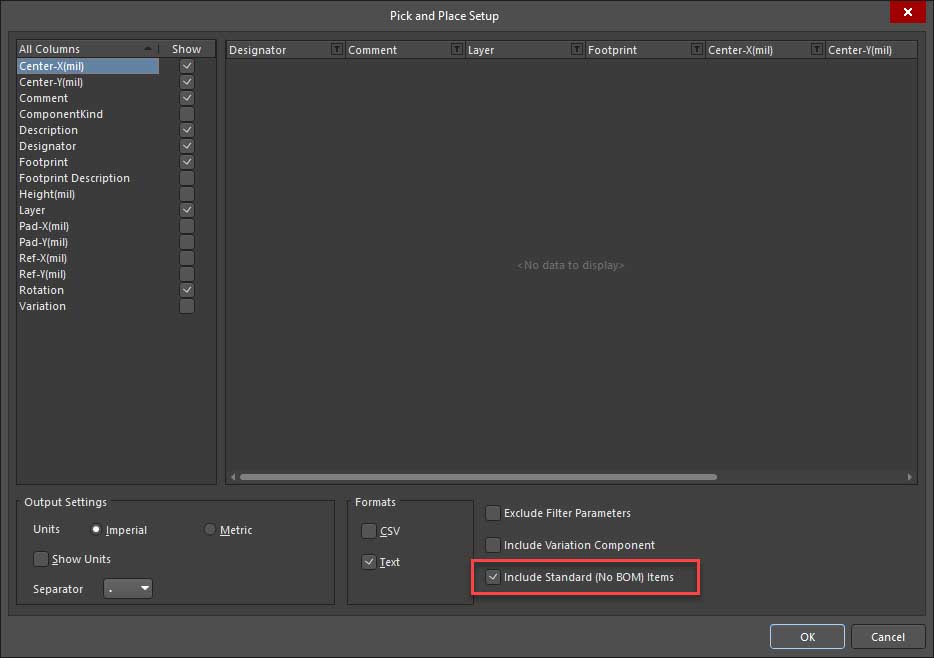Check the Exclude Filter Parameters option
Viewport: 934px width, 658px height.
(x=493, y=513)
